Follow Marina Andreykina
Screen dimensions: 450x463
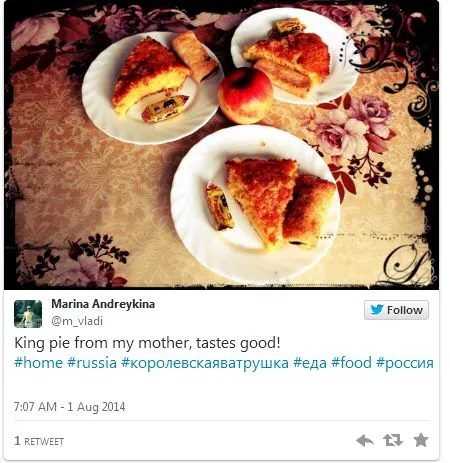396,310
